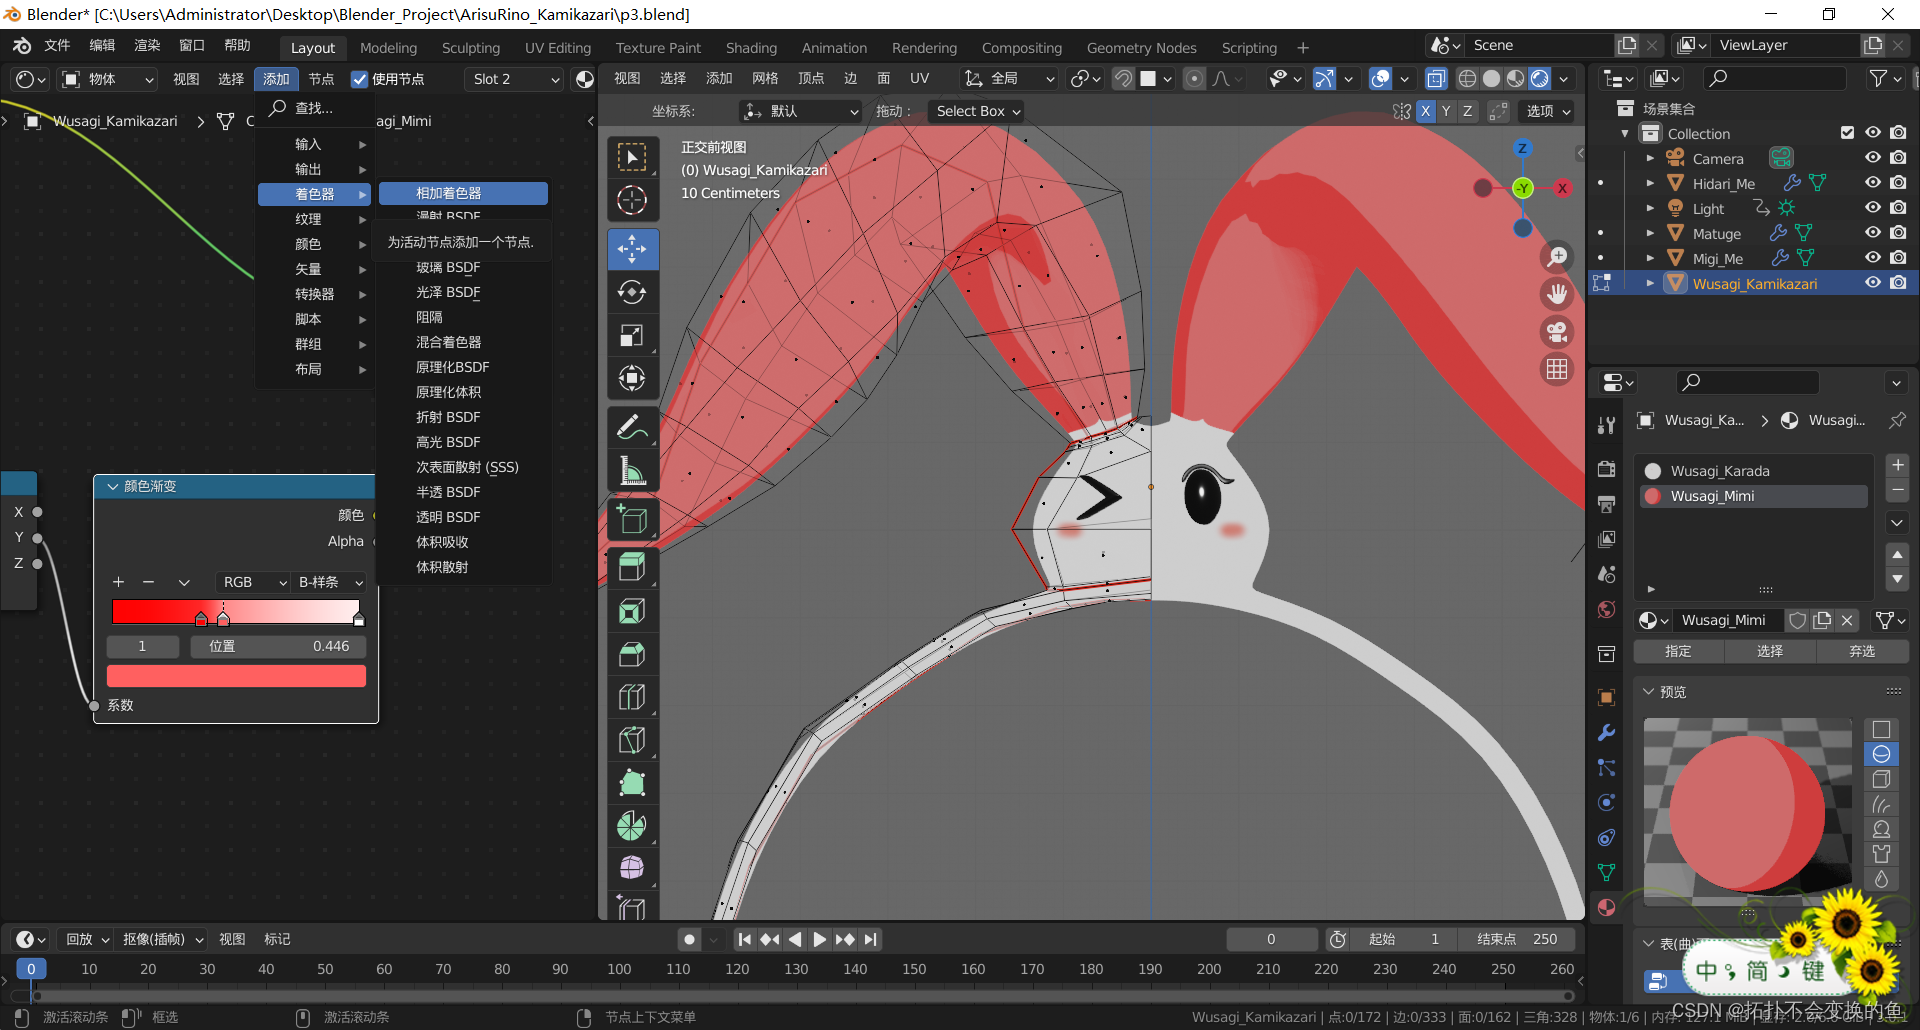Click the Annotate pencil tool
Image resolution: width=1920 pixels, height=1030 pixels.
(x=632, y=428)
